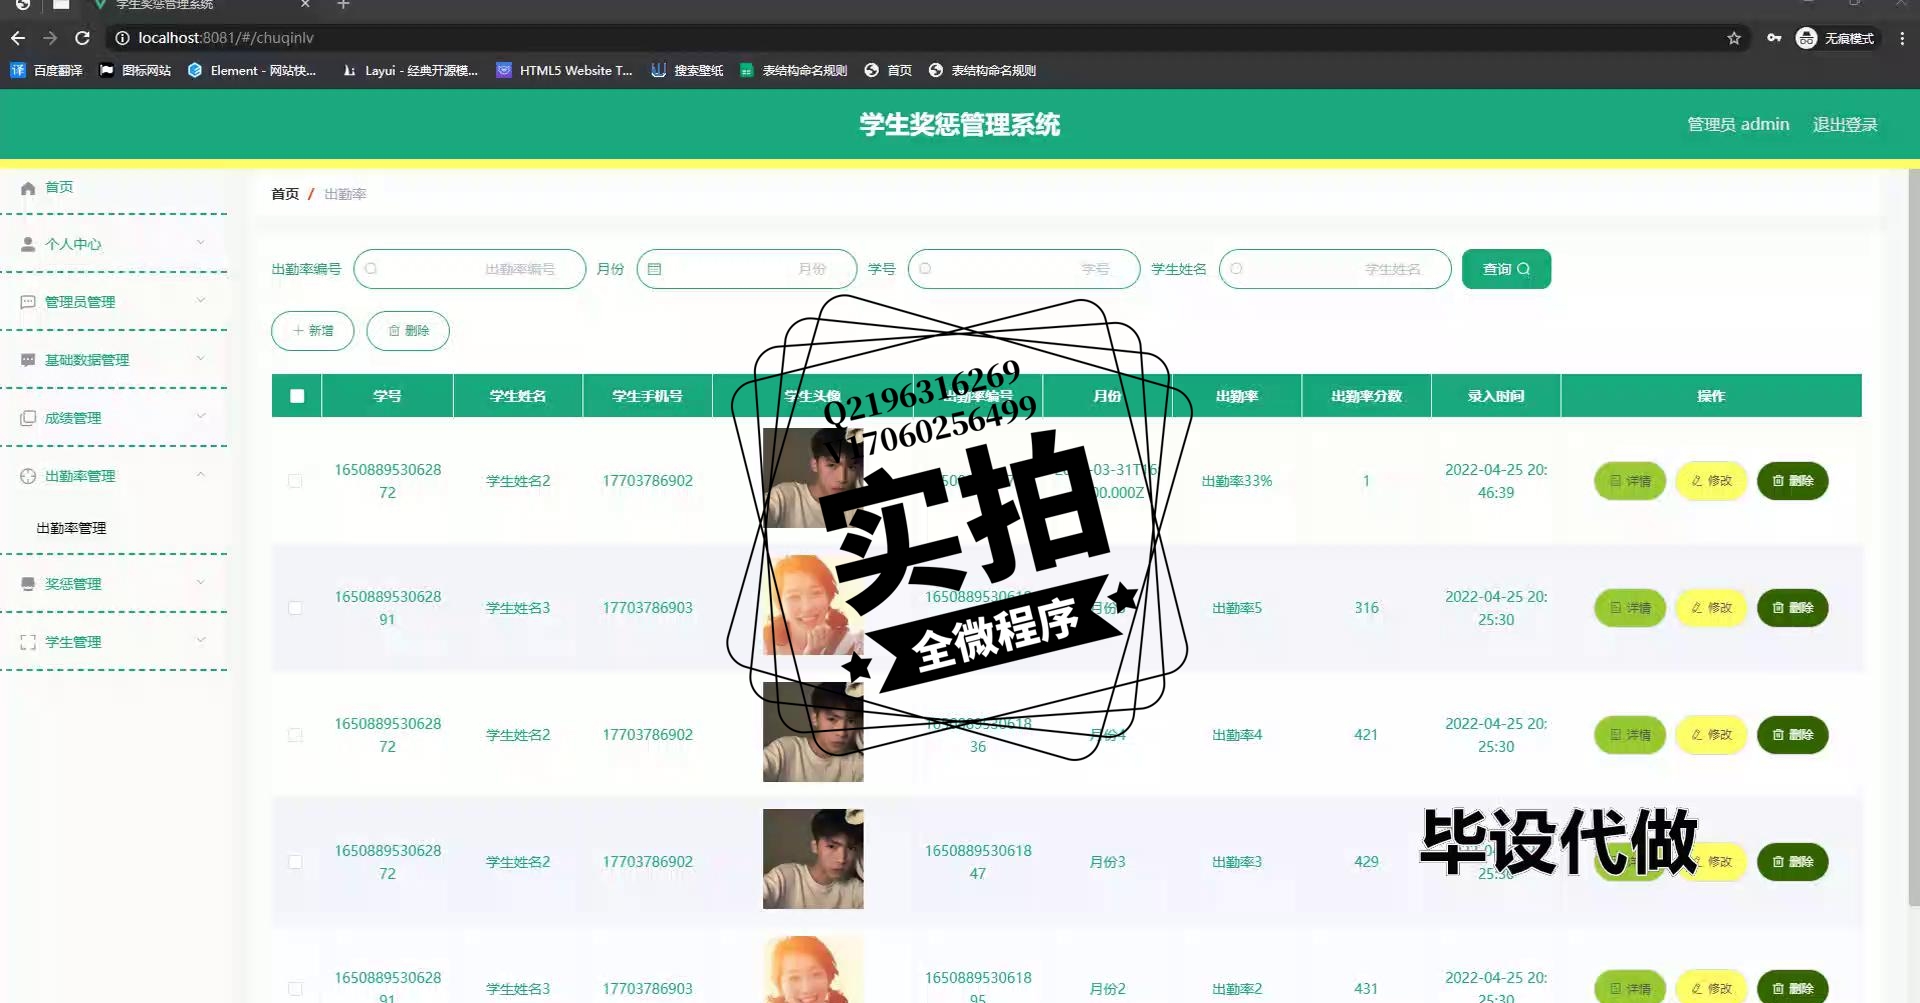
Task: Open 详情 for 出勤率分数 431 row
Action: tap(1630, 988)
